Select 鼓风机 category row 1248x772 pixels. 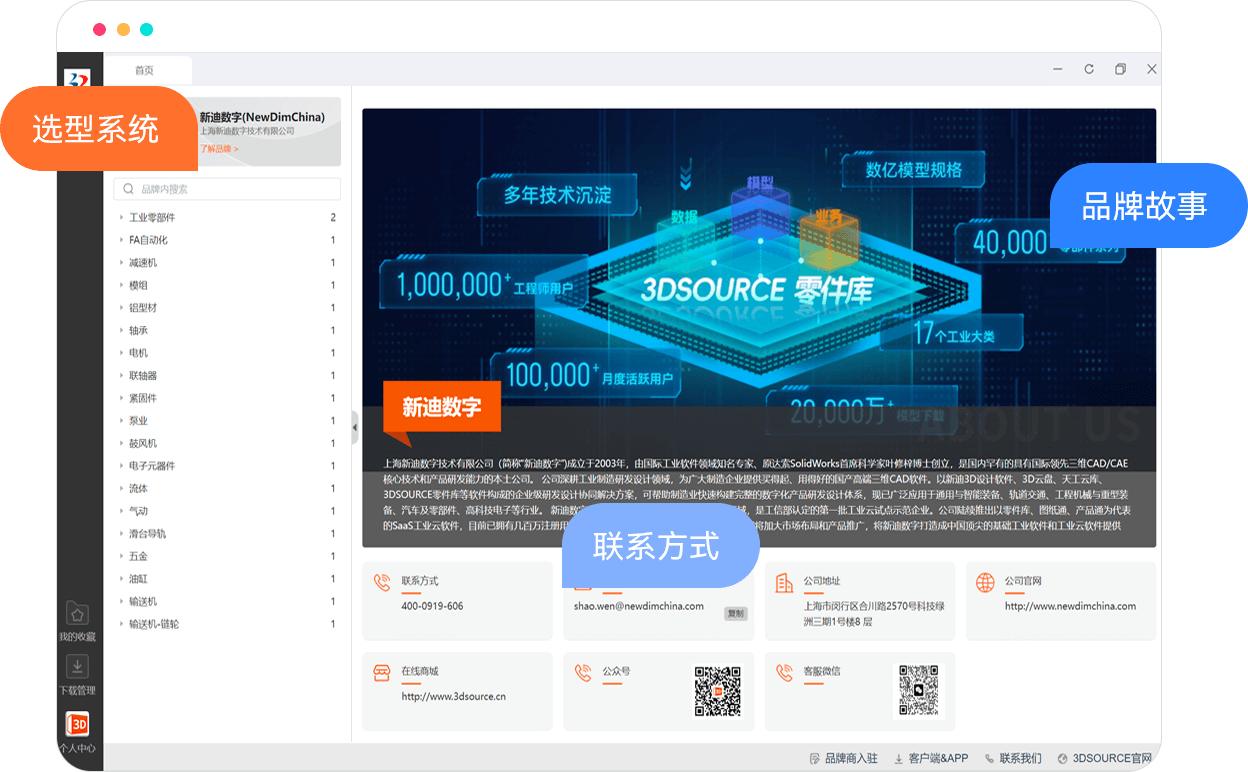[227, 443]
